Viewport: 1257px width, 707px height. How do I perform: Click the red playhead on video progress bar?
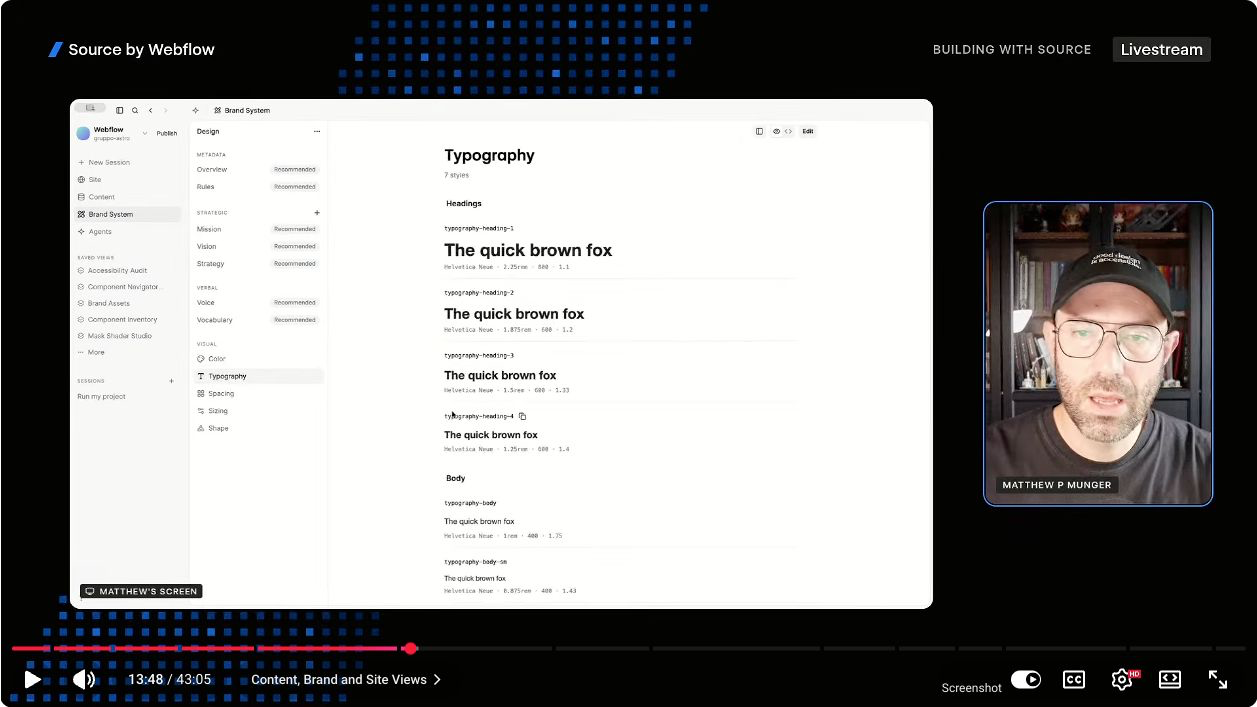[410, 648]
